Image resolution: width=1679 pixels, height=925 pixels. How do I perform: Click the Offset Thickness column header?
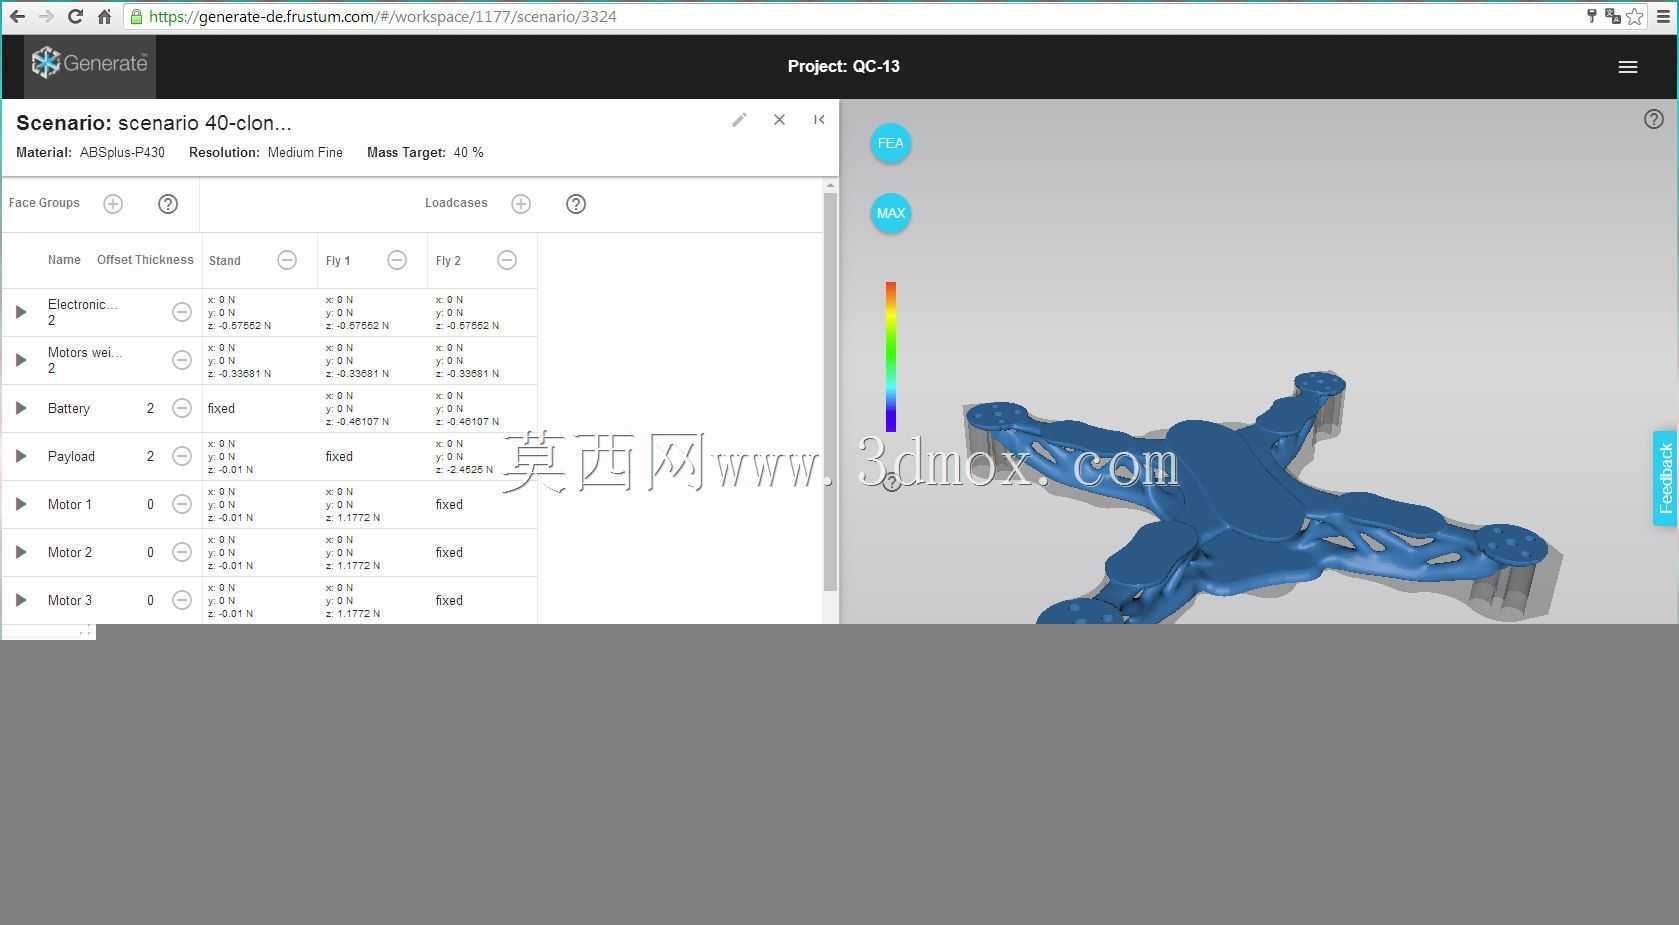pos(145,260)
